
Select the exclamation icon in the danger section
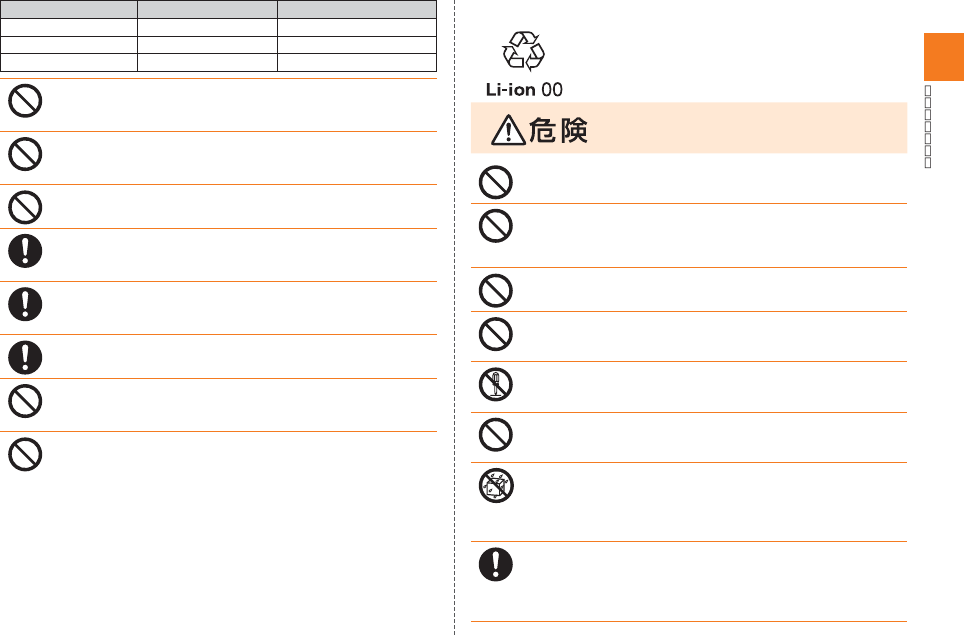(496, 565)
